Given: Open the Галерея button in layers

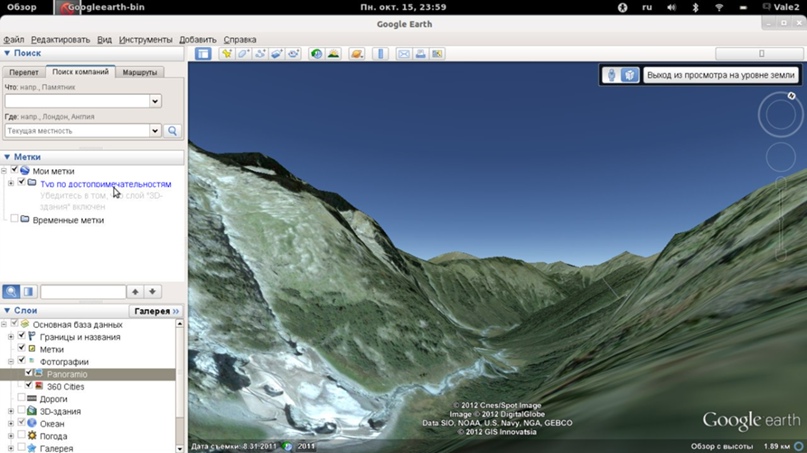Looking at the screenshot, I should (x=157, y=311).
